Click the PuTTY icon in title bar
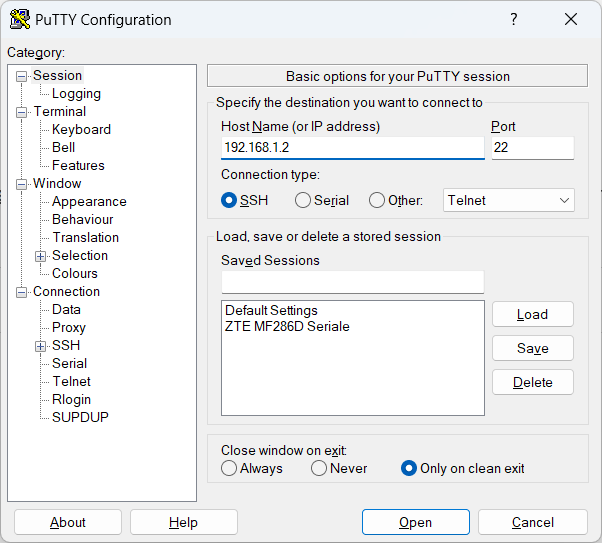Viewport: 602px width, 543px height. pyautogui.click(x=20, y=20)
